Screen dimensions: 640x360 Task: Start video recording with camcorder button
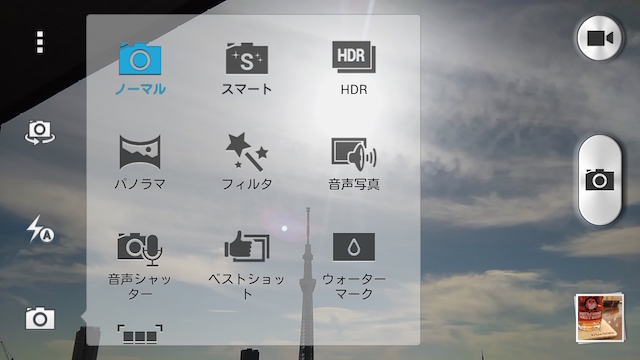pyautogui.click(x=600, y=38)
